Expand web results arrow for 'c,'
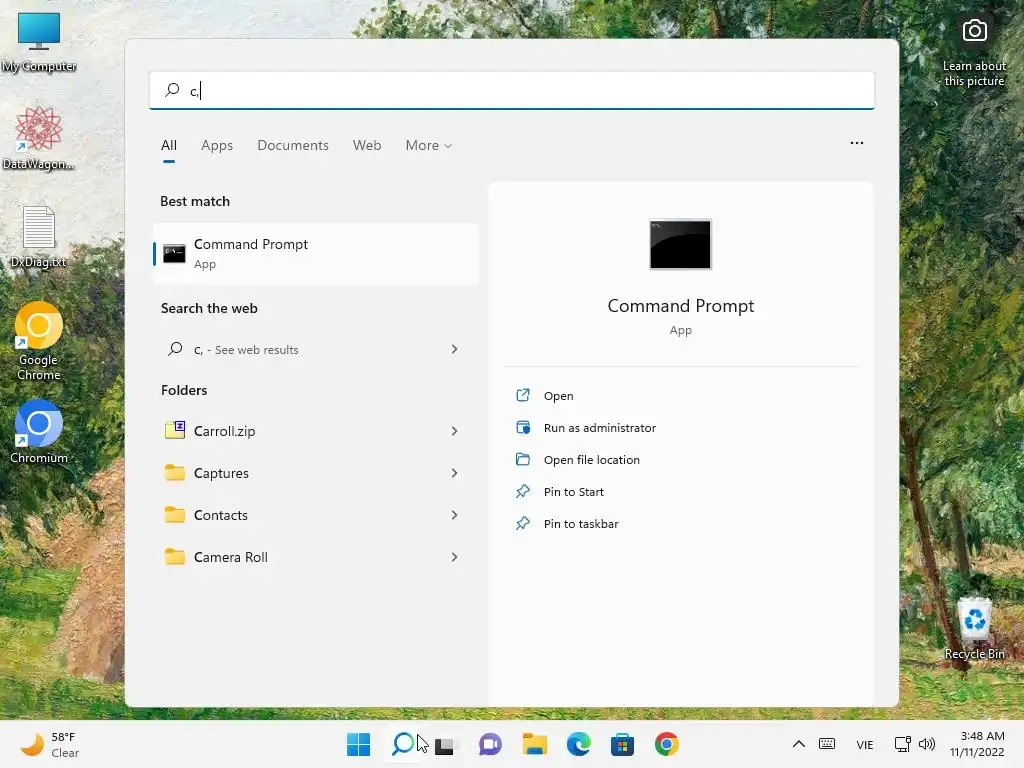Screen dimensions: 1024x768 pyautogui.click(x=455, y=349)
